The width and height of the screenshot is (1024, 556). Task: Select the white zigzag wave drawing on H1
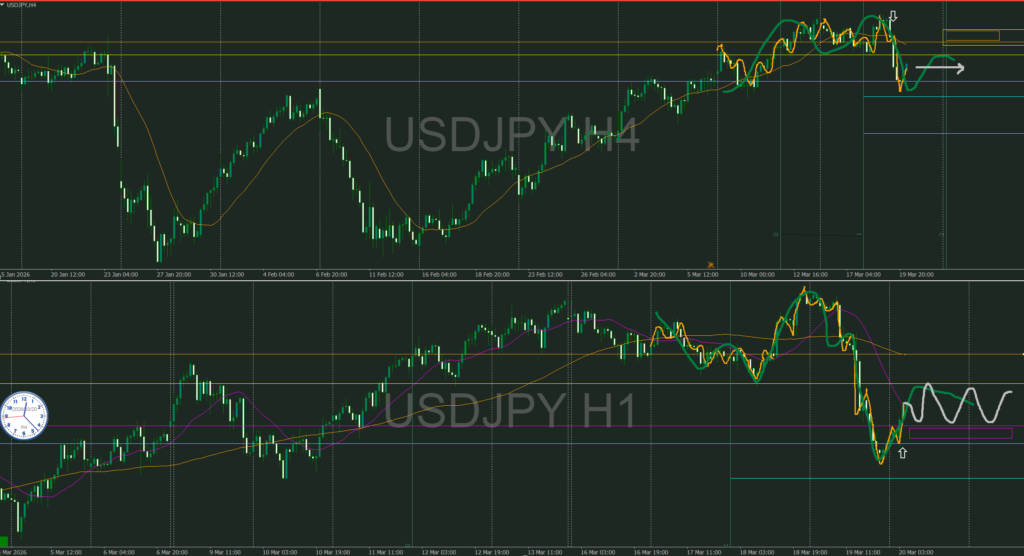tap(960, 403)
